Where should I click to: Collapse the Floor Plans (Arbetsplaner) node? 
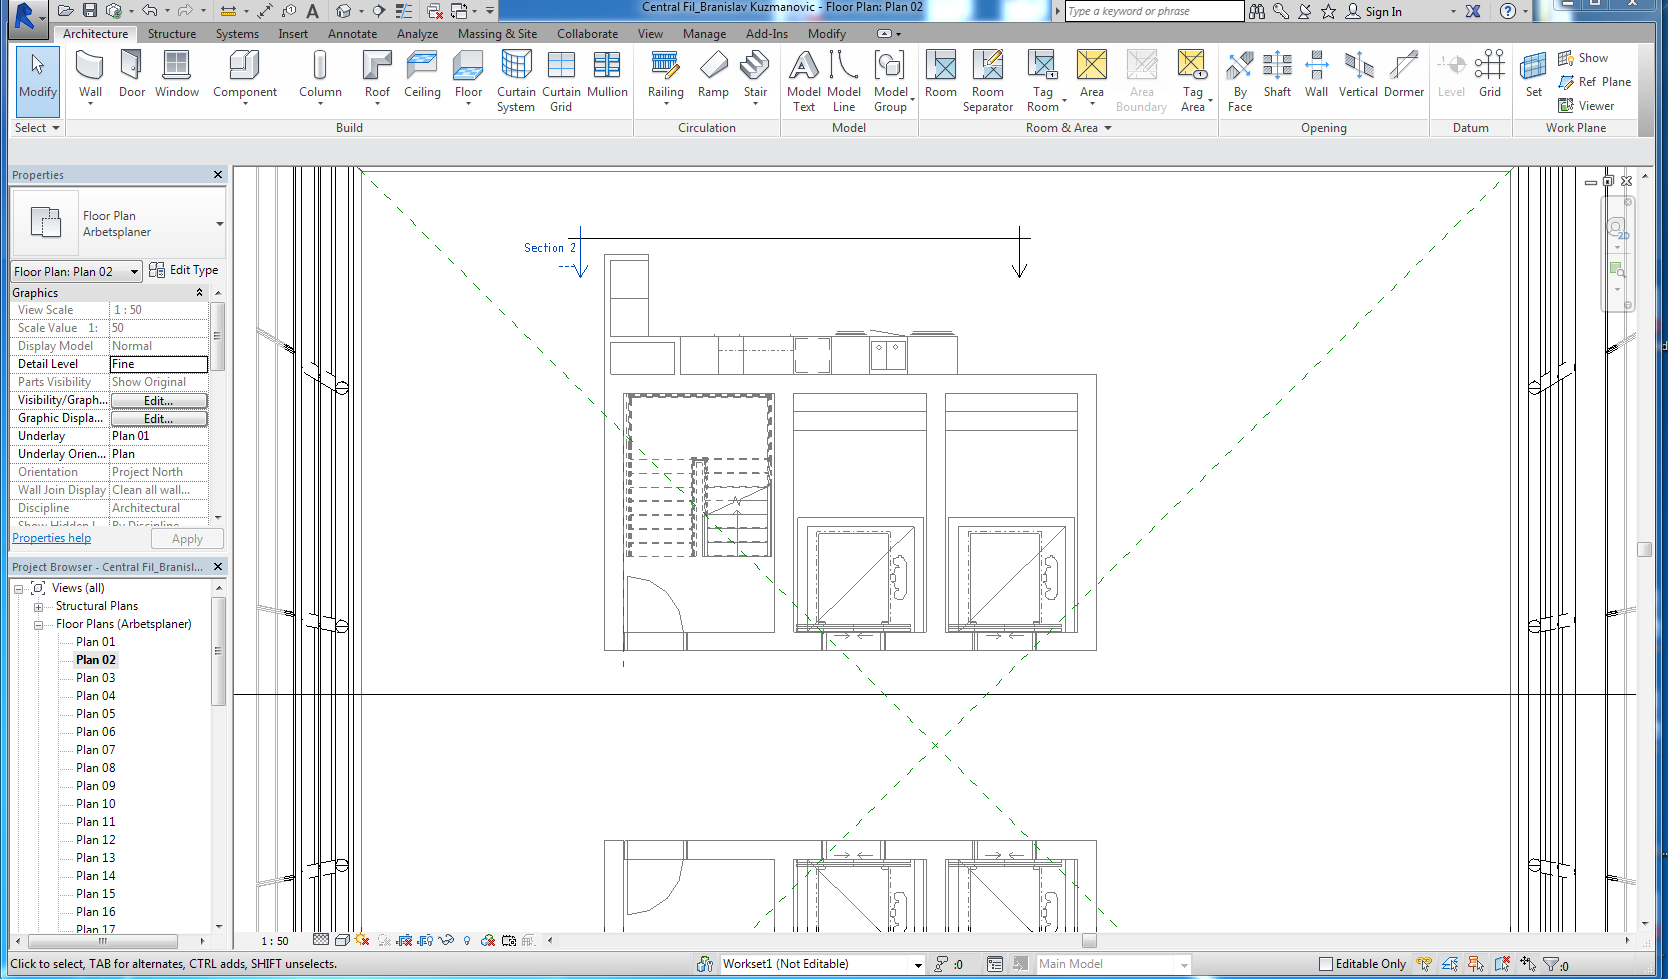point(38,624)
